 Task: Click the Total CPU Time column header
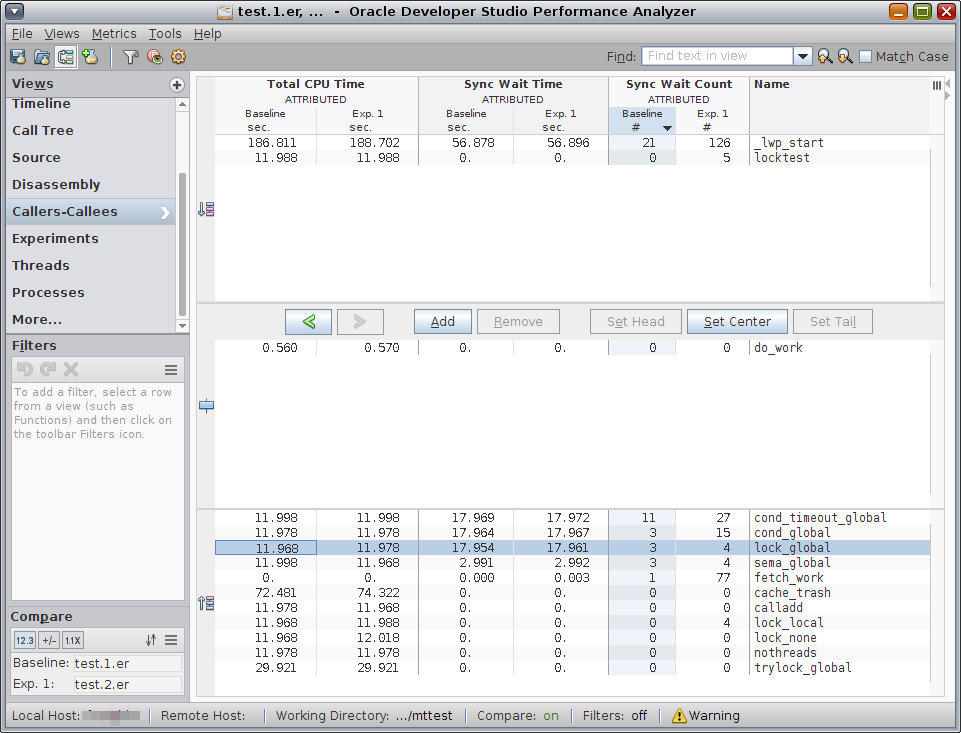[316, 85]
